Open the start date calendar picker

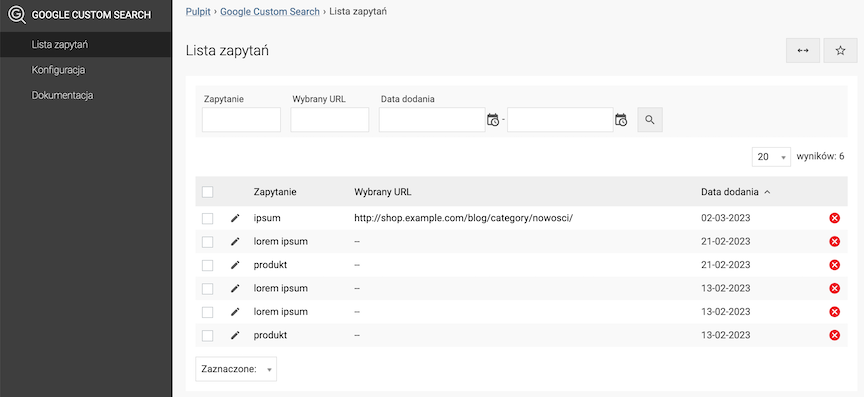493,120
